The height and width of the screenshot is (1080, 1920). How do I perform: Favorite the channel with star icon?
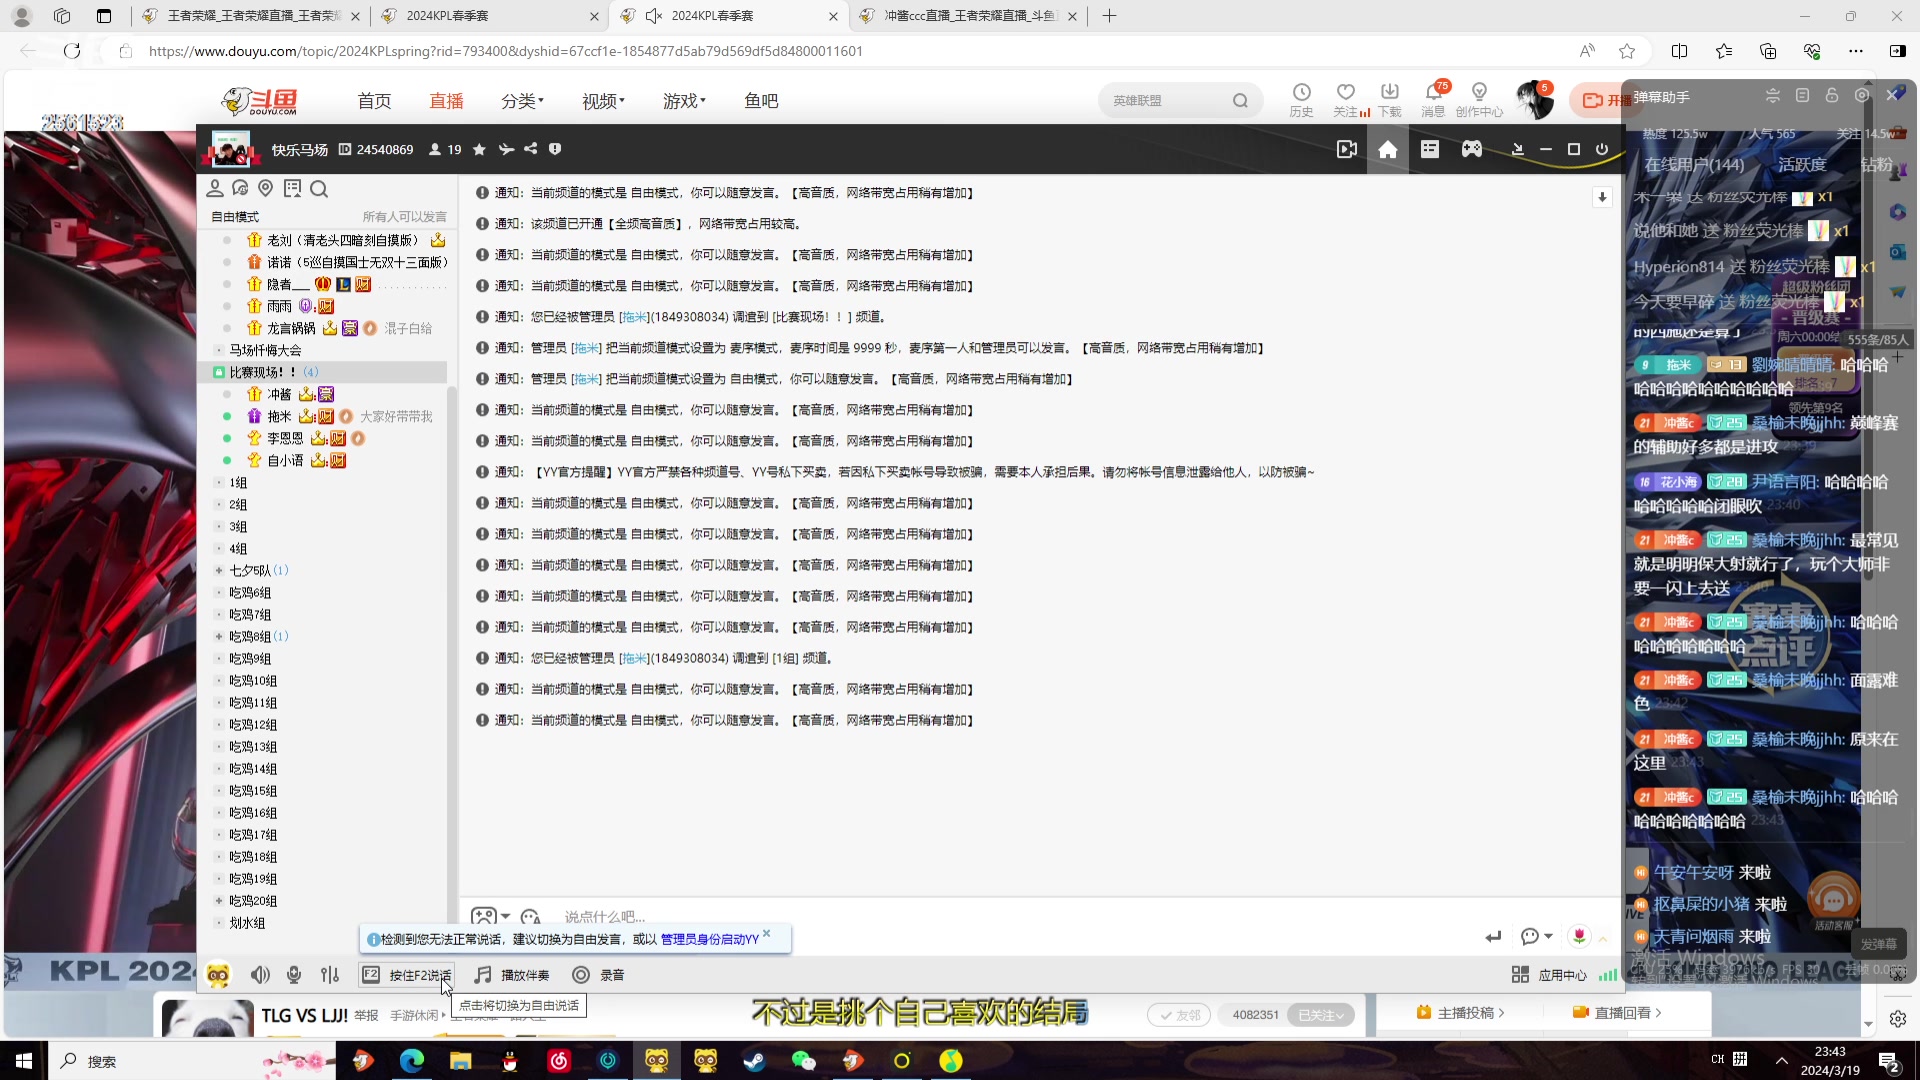479,150
